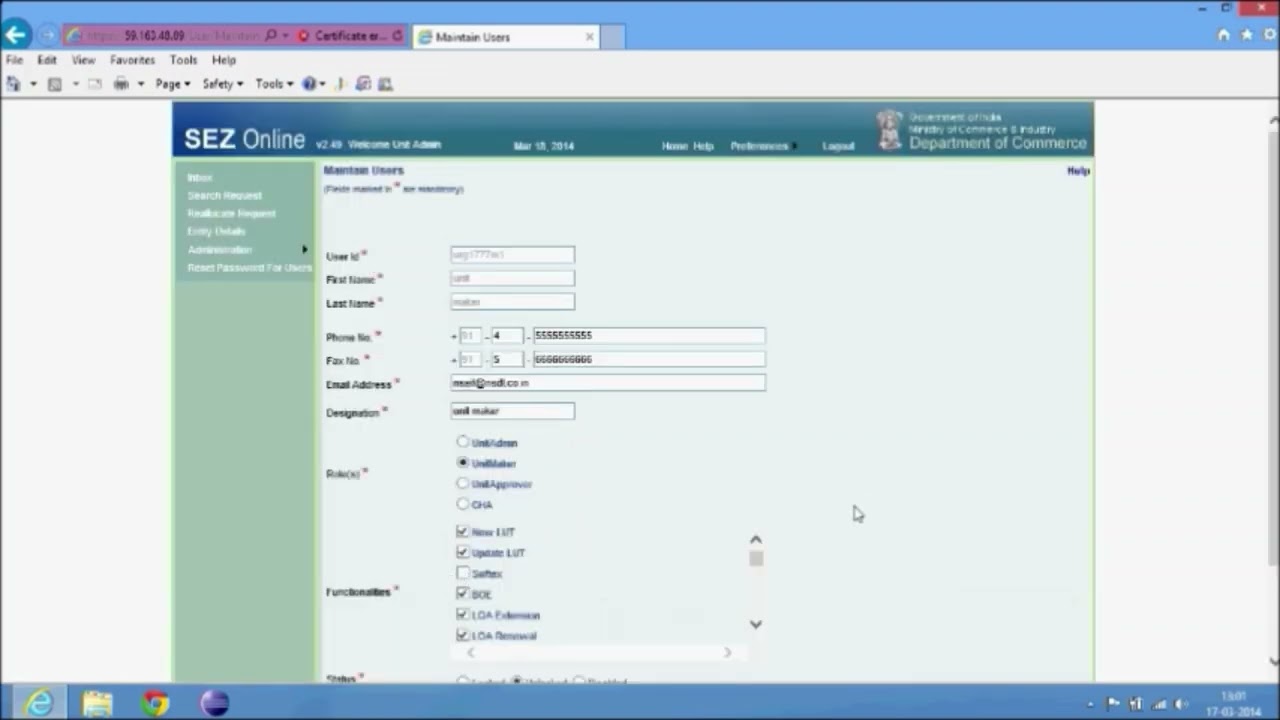Select the UnitAdmin role radio button
The image size is (1280, 720).
click(462, 441)
